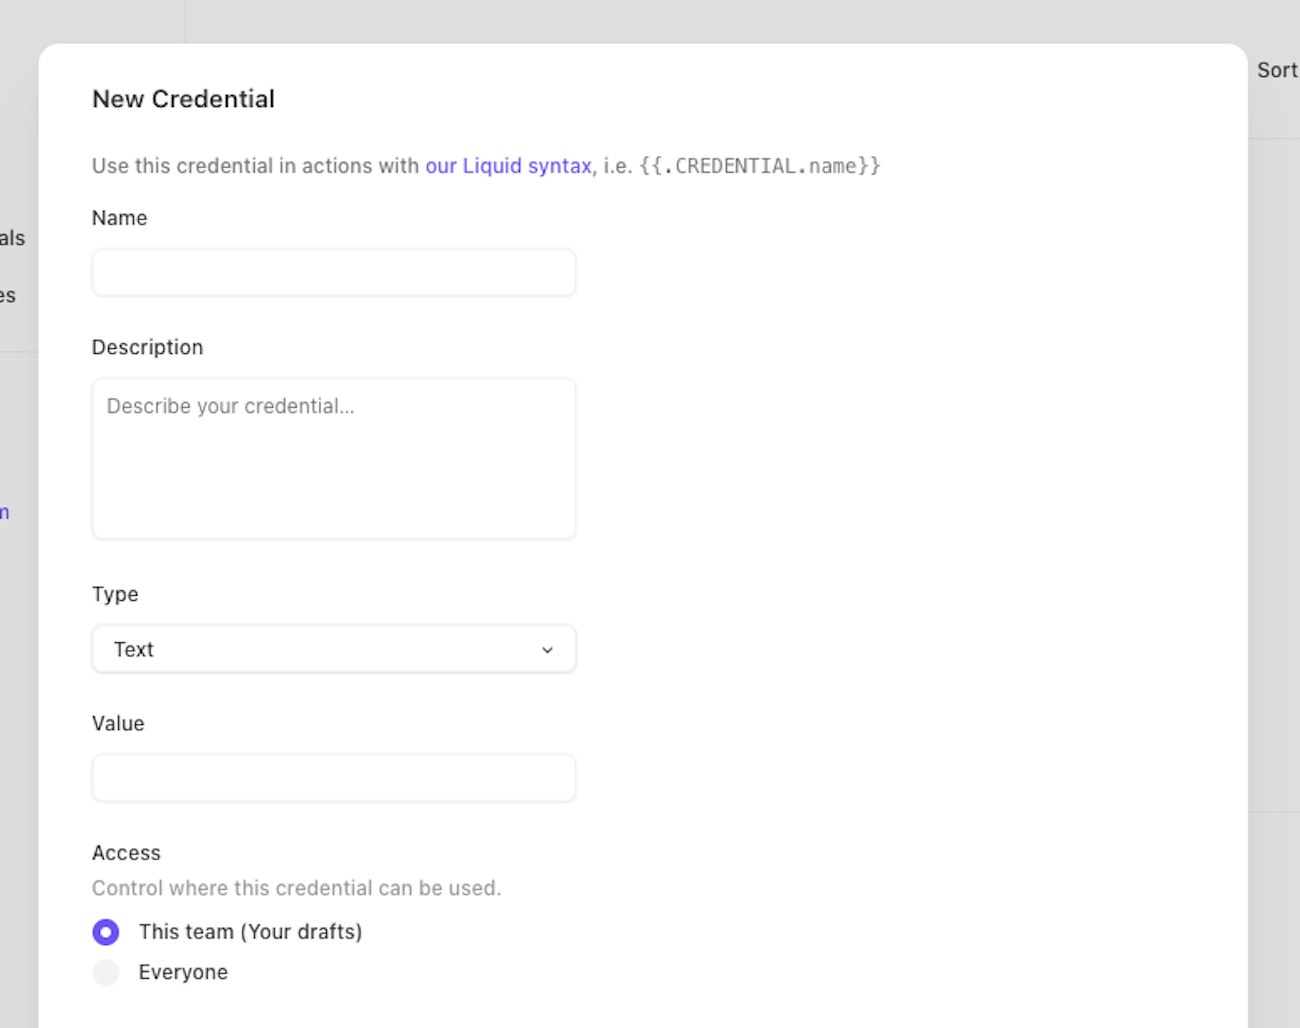Click the {{.CREDENTIAL.name}} code snippet
Screen dimensions: 1300x1028
tap(759, 166)
